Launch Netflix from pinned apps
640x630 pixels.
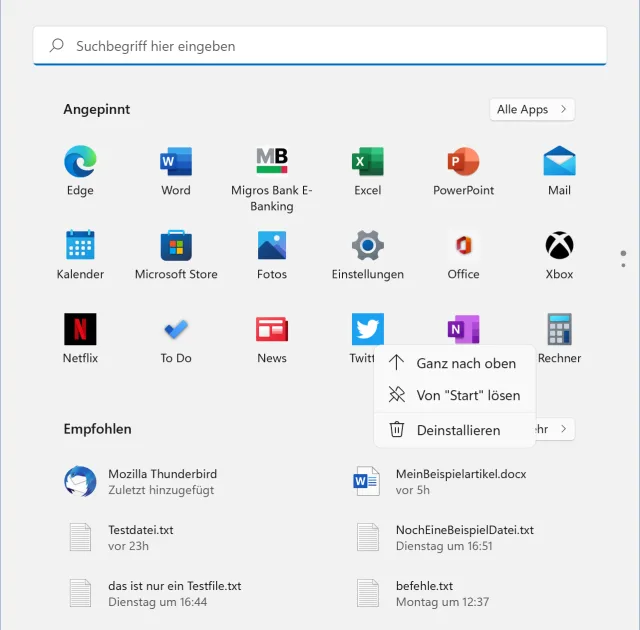[80, 339]
